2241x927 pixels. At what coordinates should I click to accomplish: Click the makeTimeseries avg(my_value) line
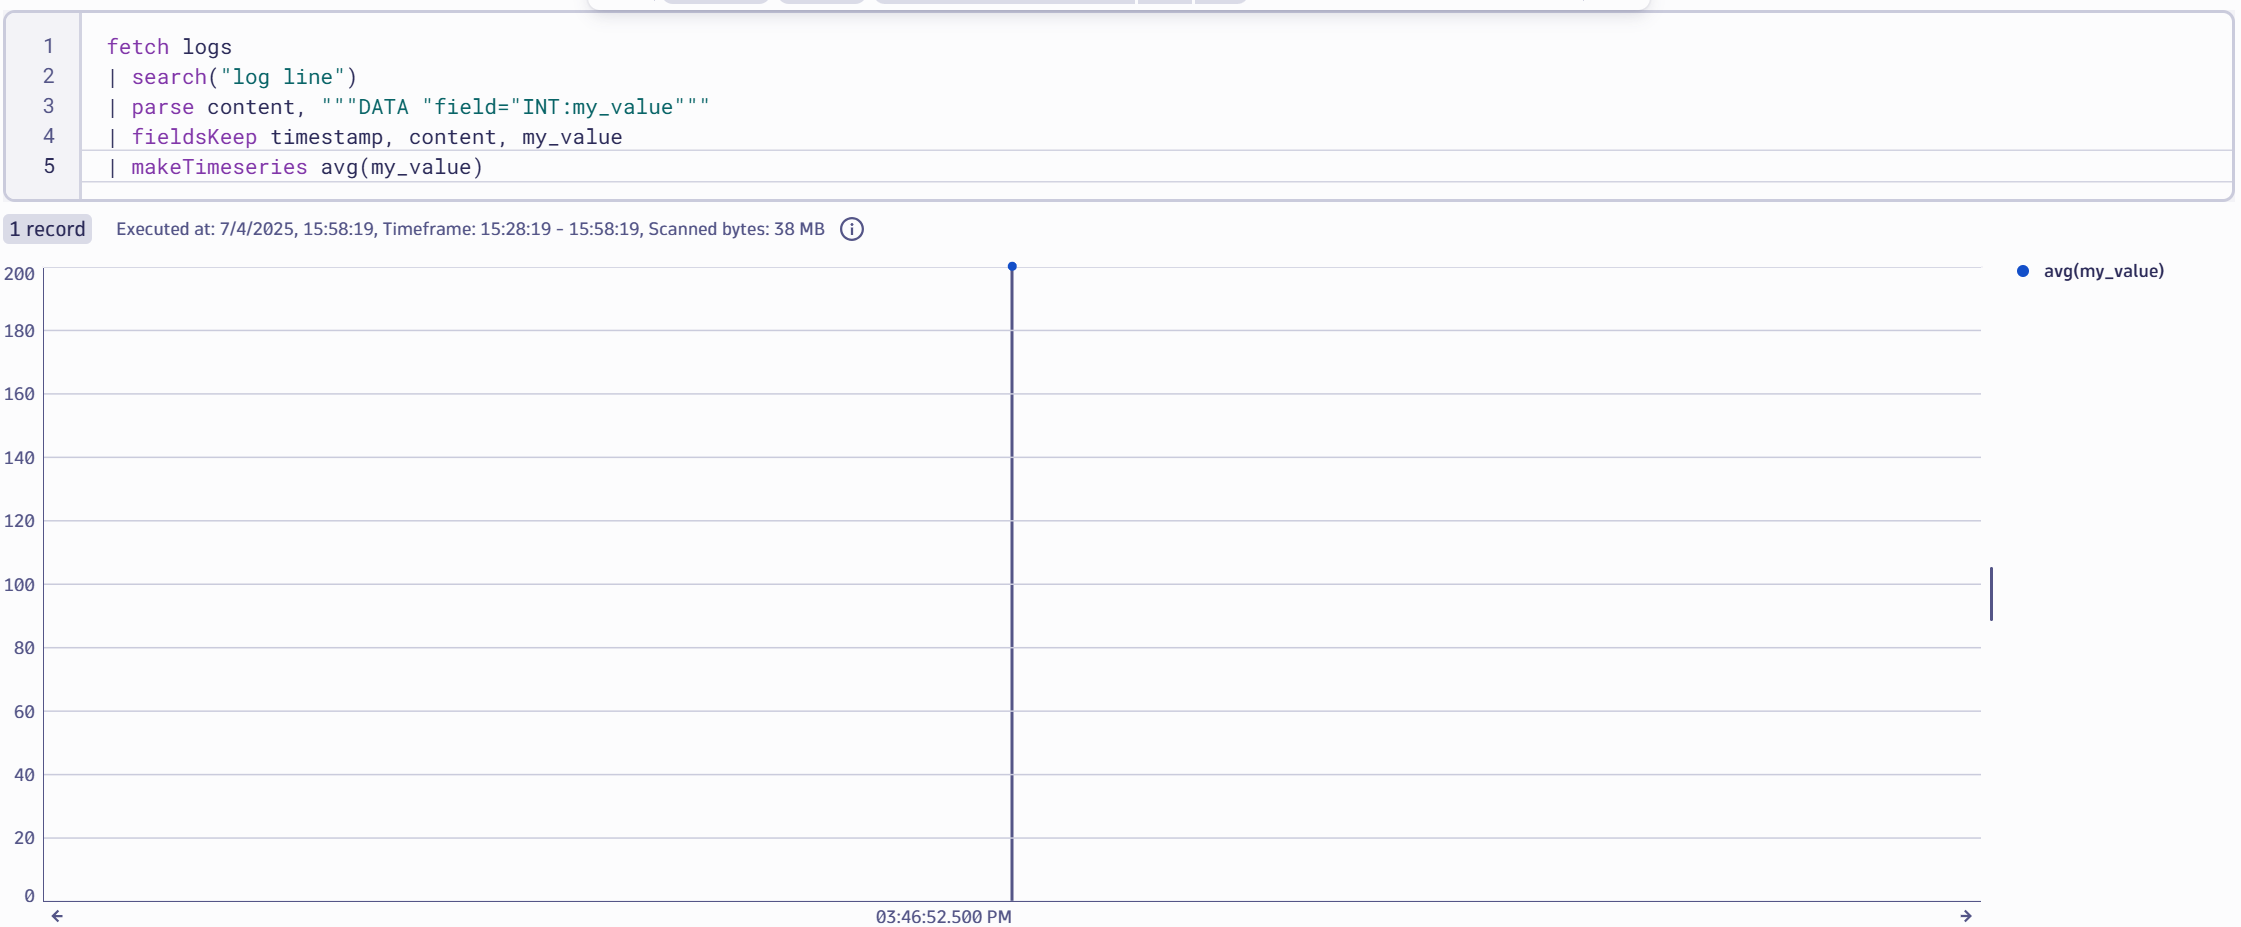(x=295, y=167)
